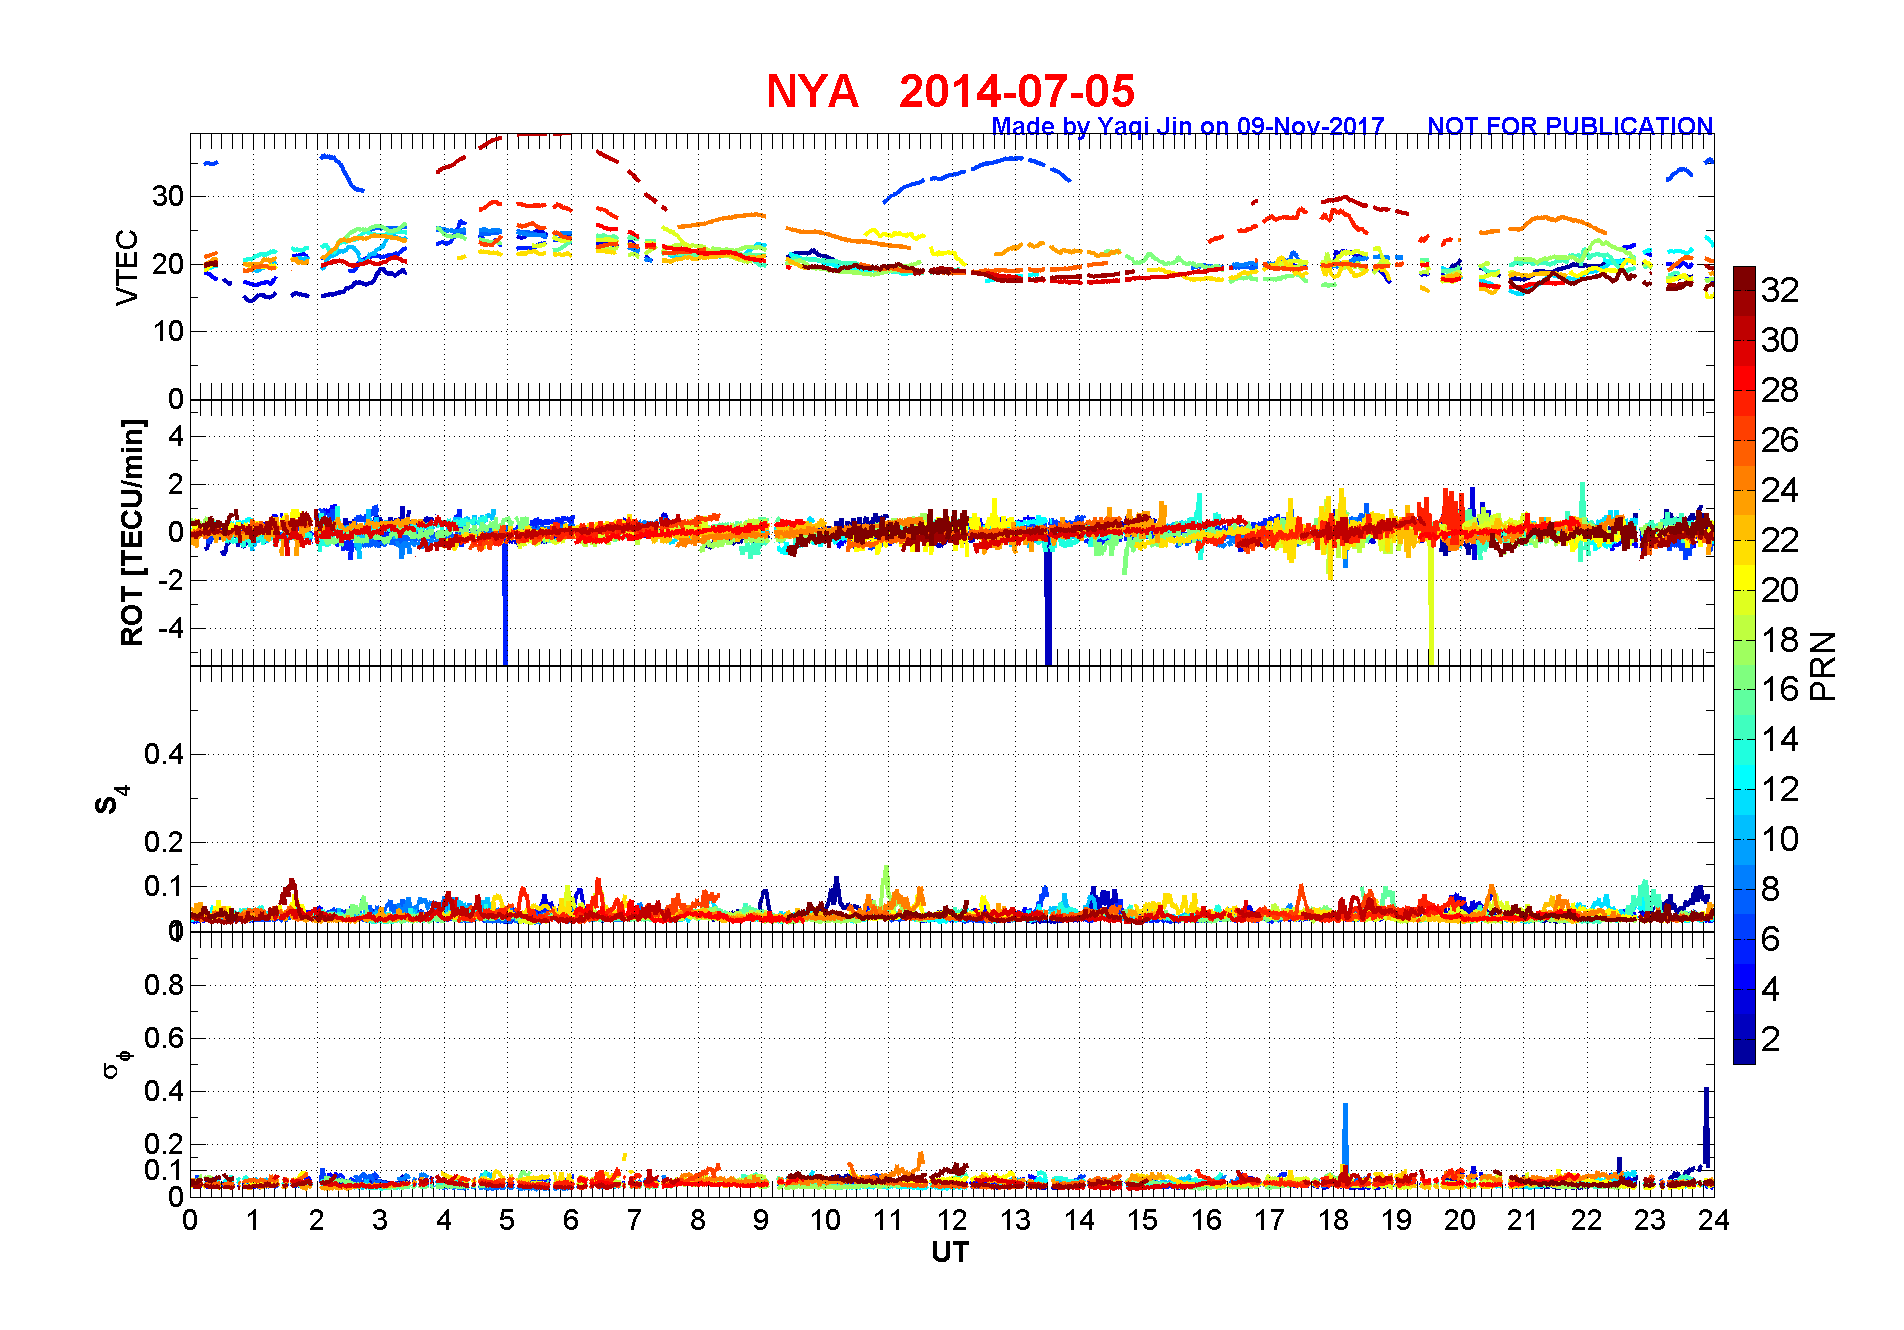Click the 'ROT [TECU/min]' axis label

click(132, 532)
